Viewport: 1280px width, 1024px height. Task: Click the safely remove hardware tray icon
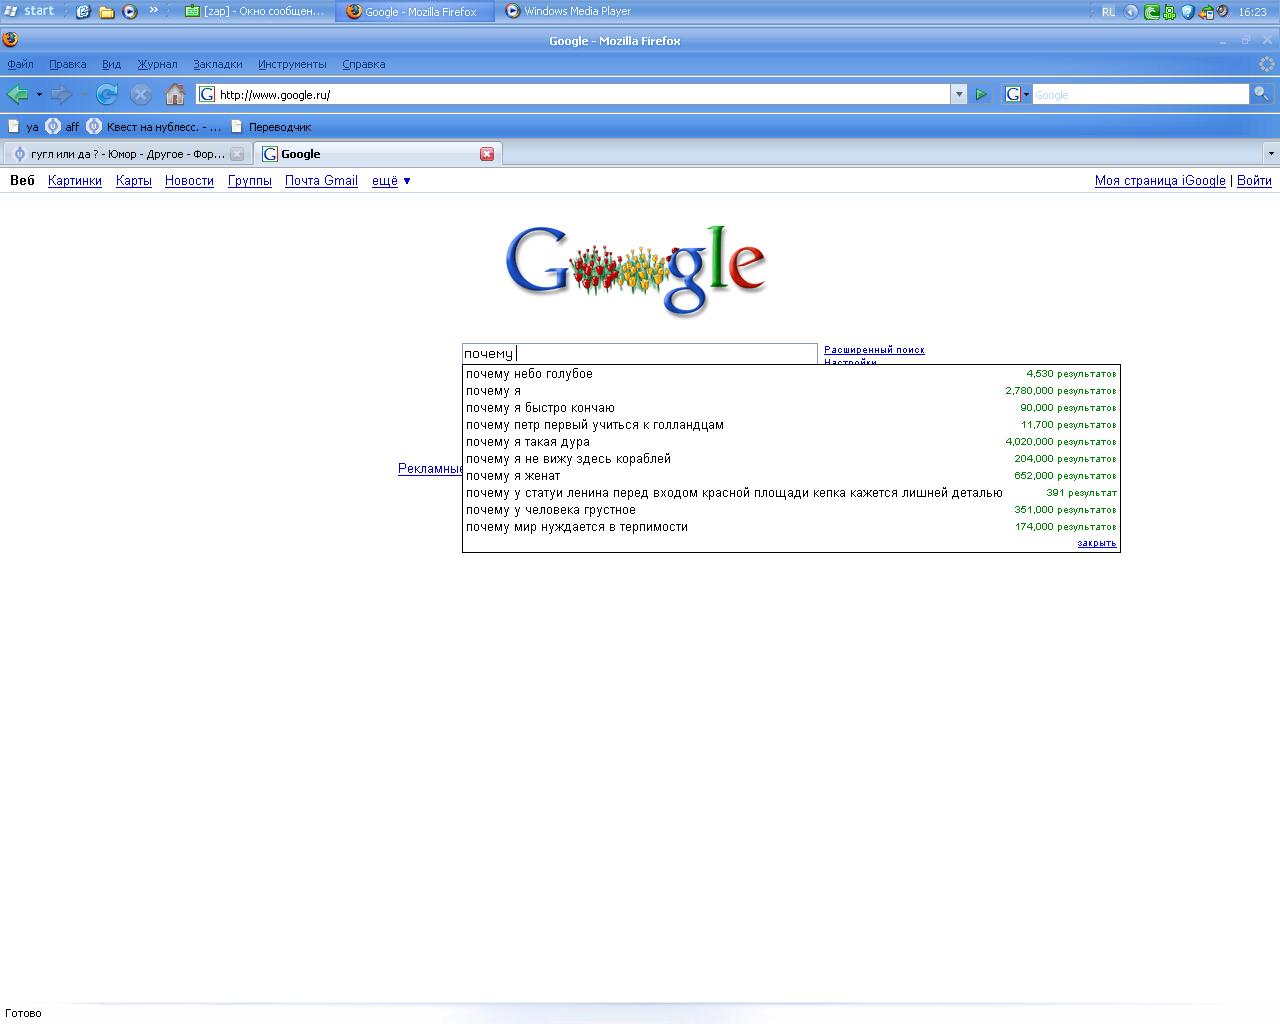click(1206, 12)
